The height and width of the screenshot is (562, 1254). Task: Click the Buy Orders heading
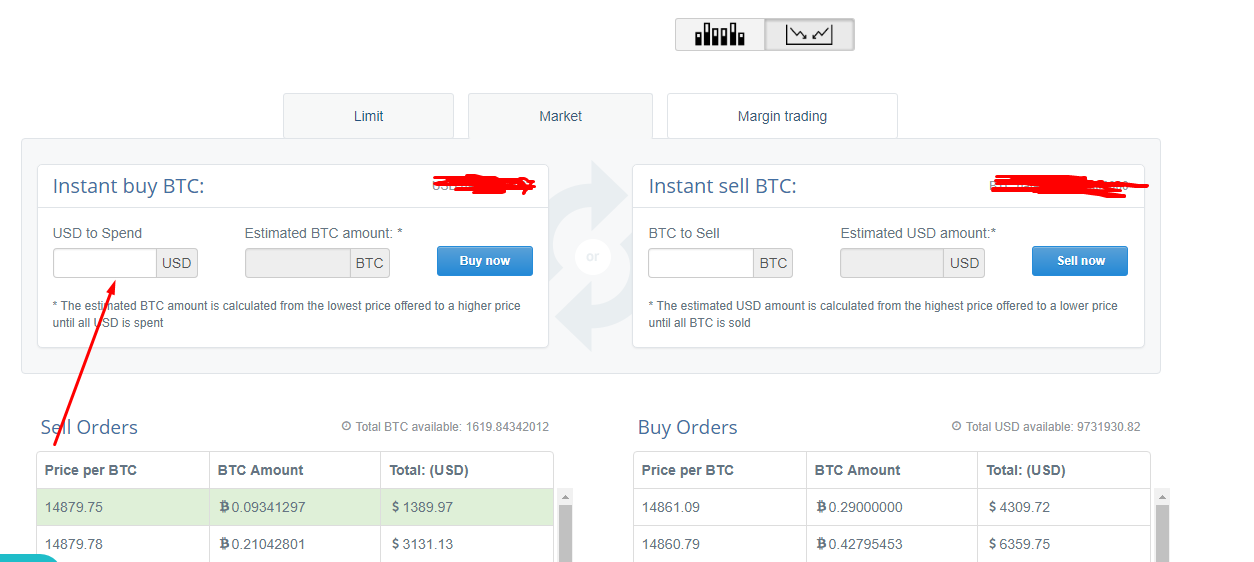tap(687, 427)
